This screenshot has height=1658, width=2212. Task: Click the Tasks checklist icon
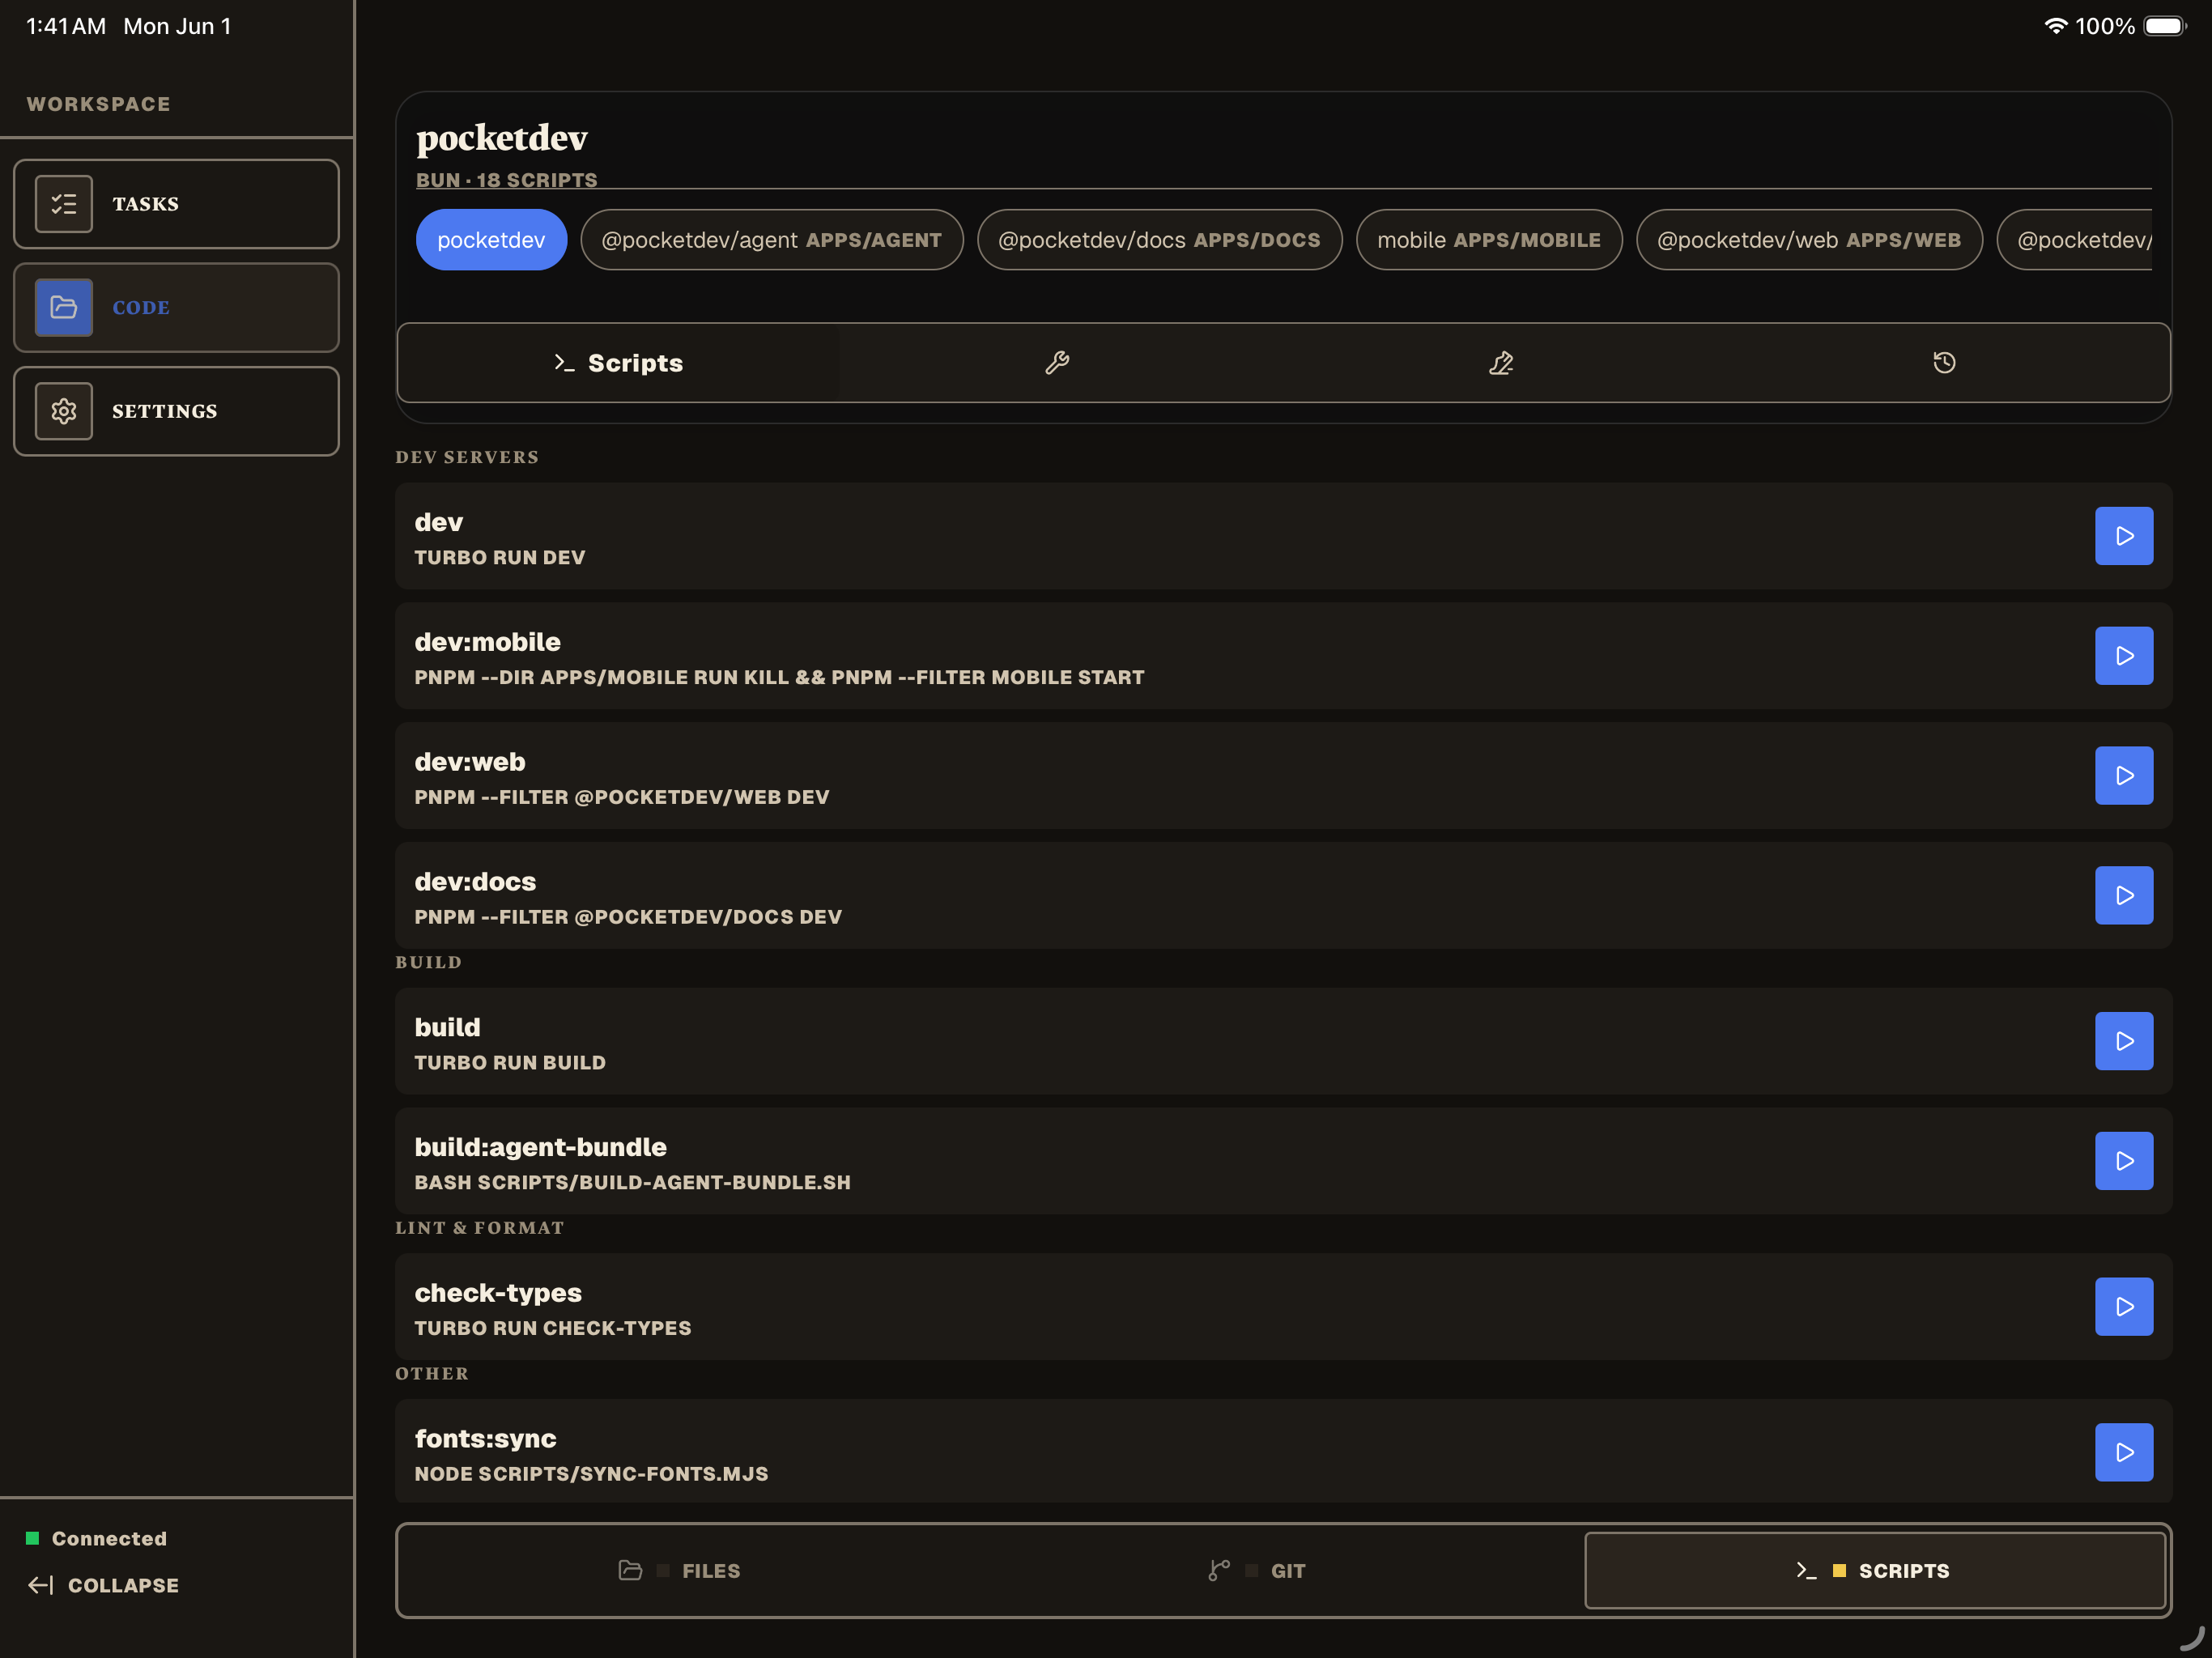coord(64,204)
